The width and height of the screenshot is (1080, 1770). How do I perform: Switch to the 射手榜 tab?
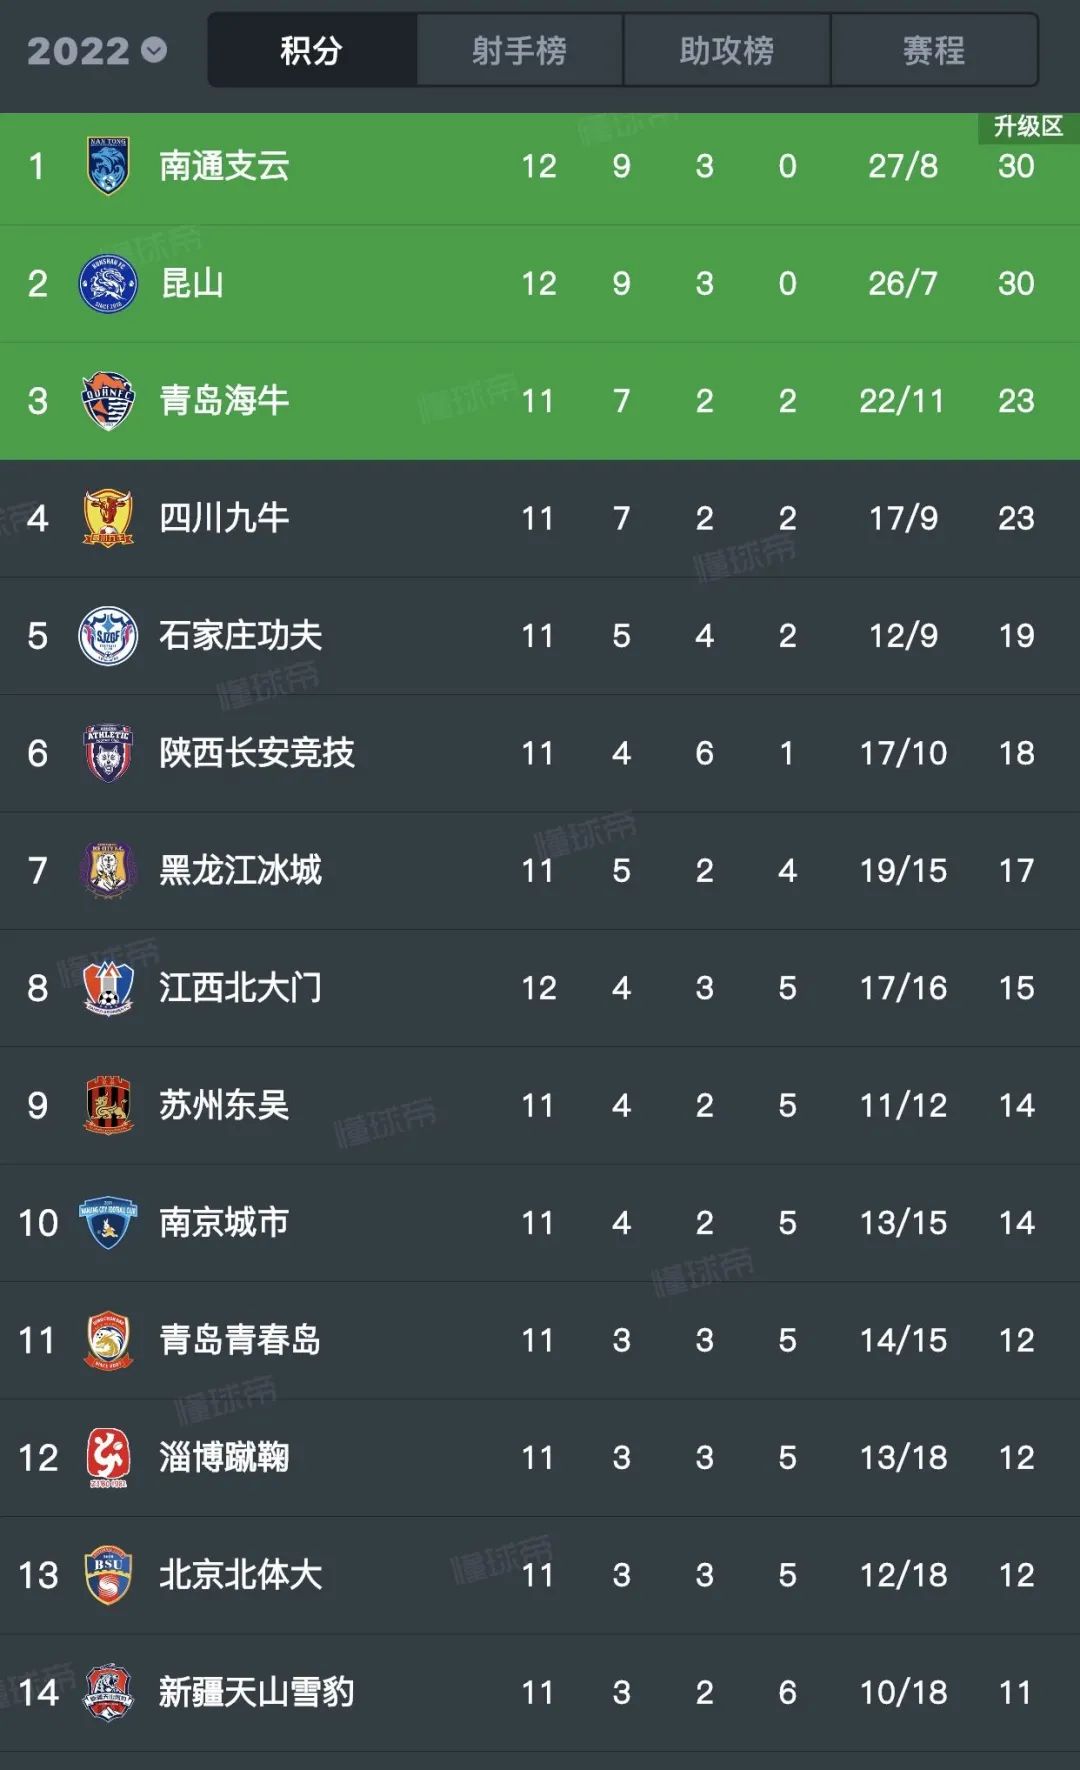(519, 50)
